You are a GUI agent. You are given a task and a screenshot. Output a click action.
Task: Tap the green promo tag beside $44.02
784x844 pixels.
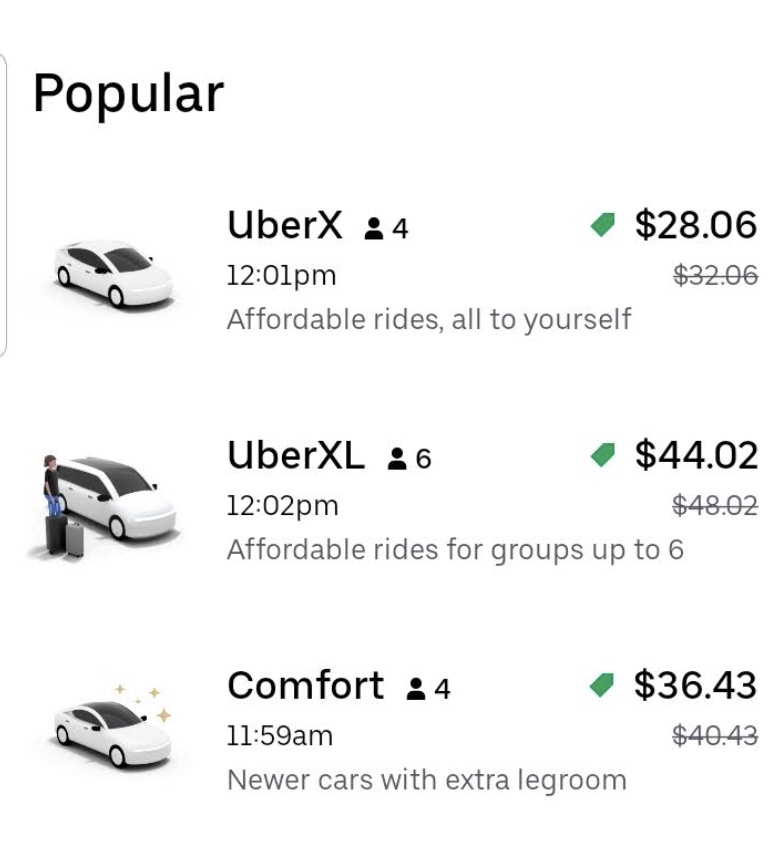click(603, 456)
